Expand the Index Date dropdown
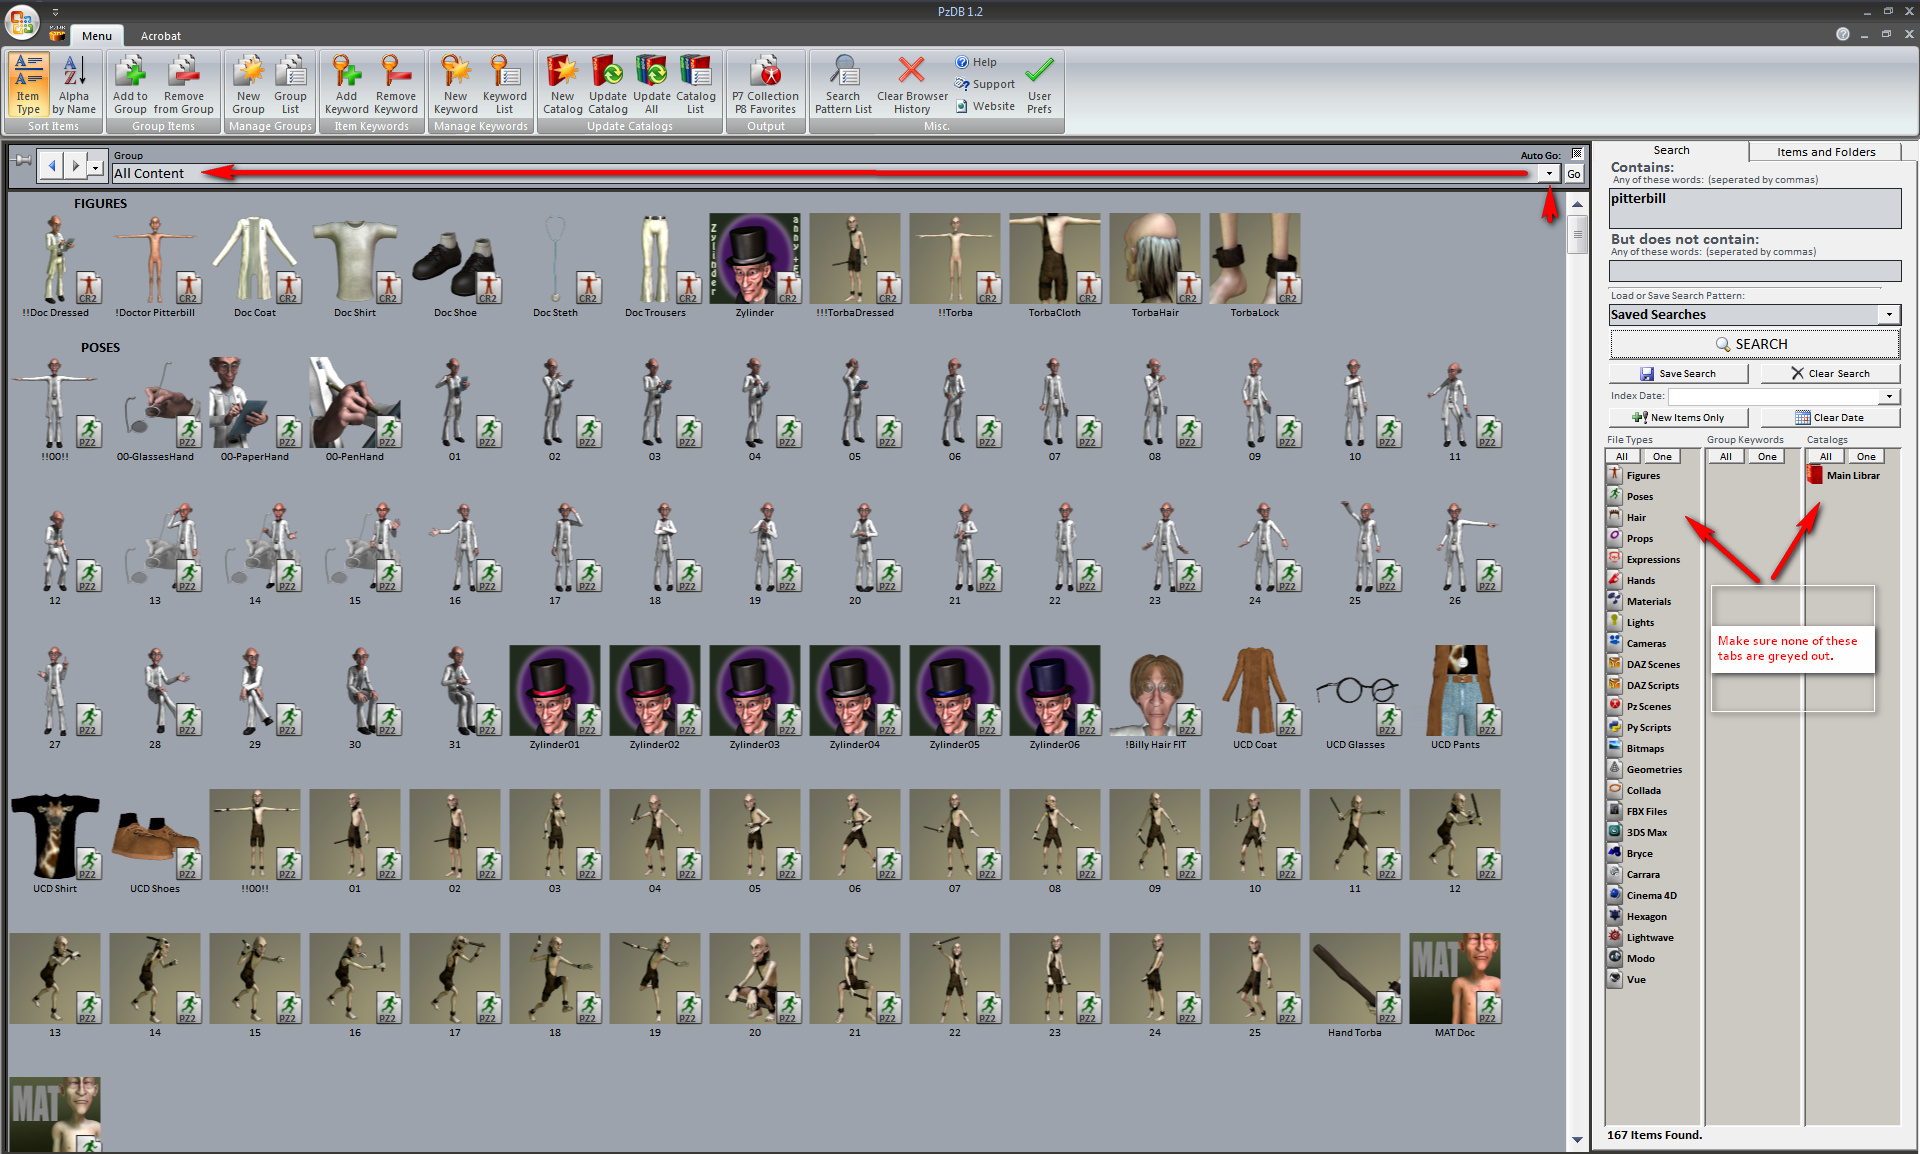Viewport: 1920px width, 1154px height. 1889,397
